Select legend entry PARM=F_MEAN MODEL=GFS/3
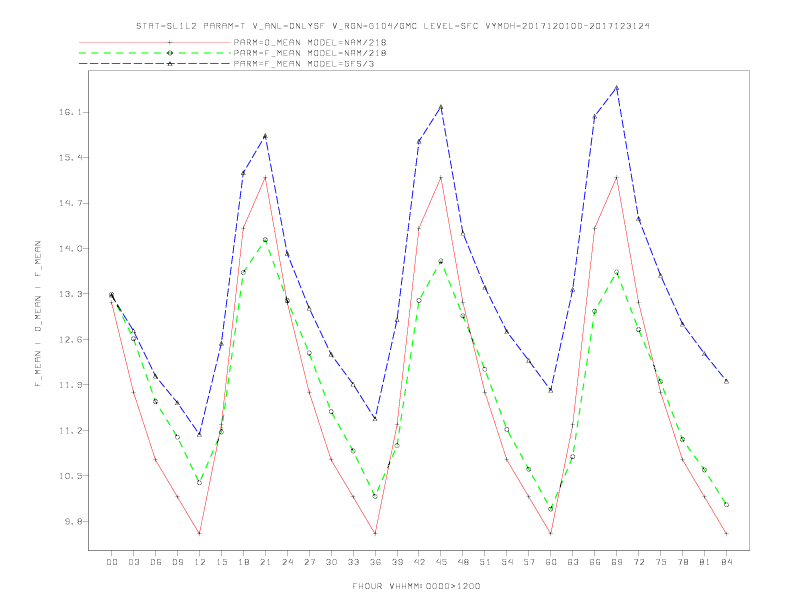Viewport: 792px width, 612px height. coord(304,64)
